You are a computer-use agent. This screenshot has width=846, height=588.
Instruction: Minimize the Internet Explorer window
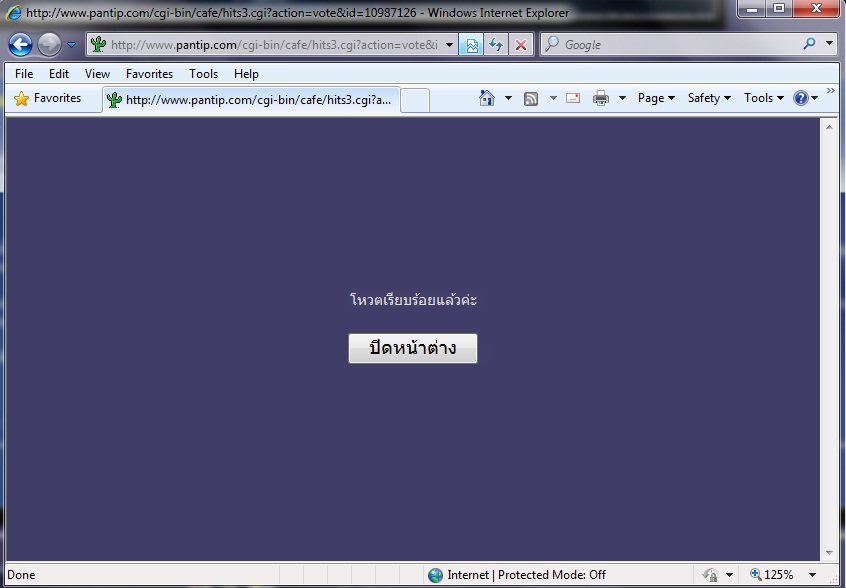point(753,9)
